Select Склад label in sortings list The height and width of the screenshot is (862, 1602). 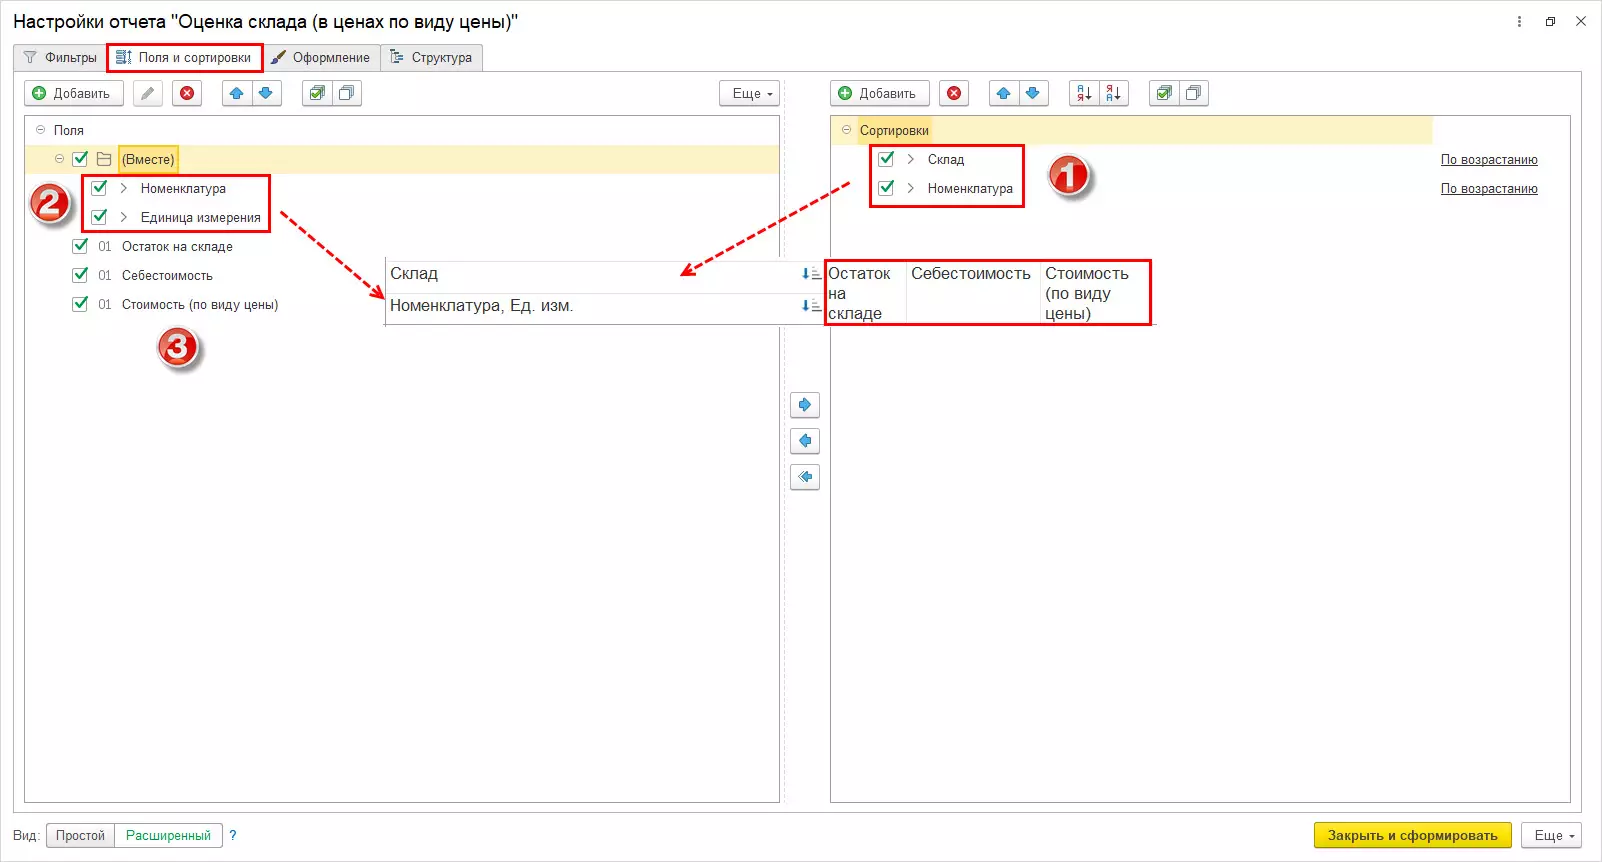946,159
